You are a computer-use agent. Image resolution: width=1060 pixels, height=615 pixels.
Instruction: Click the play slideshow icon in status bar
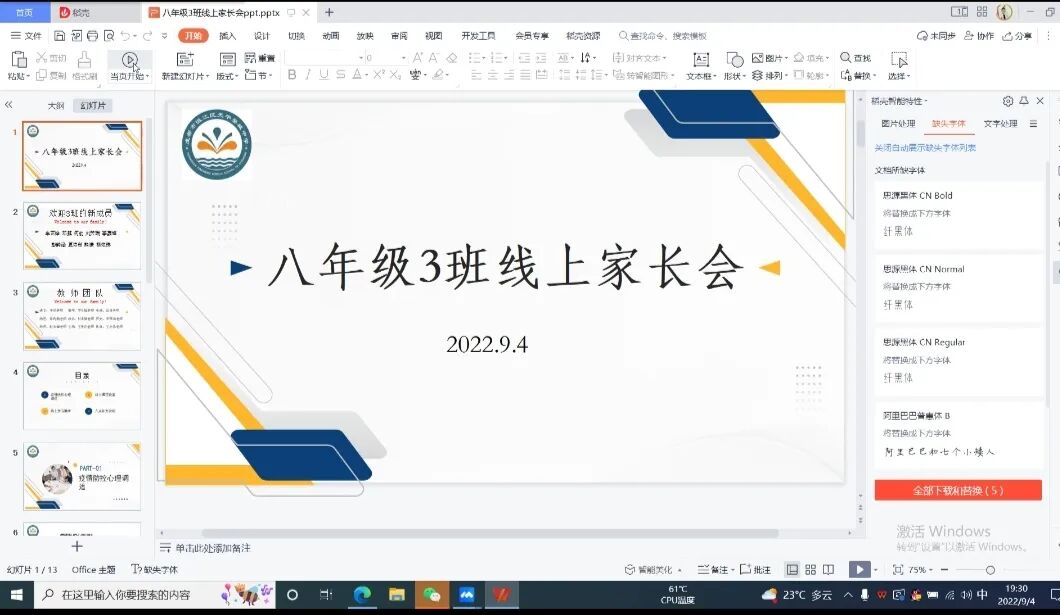coord(859,568)
